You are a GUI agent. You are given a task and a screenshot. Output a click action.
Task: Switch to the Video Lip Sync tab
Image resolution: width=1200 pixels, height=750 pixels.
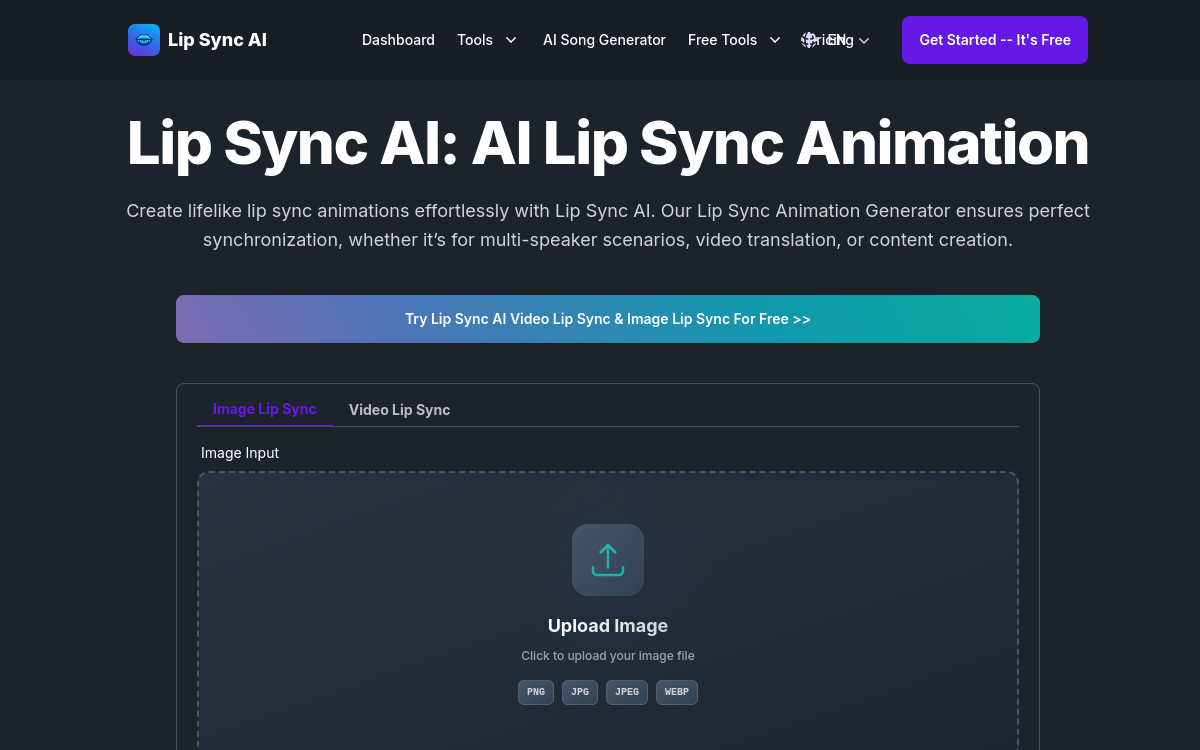click(x=399, y=410)
